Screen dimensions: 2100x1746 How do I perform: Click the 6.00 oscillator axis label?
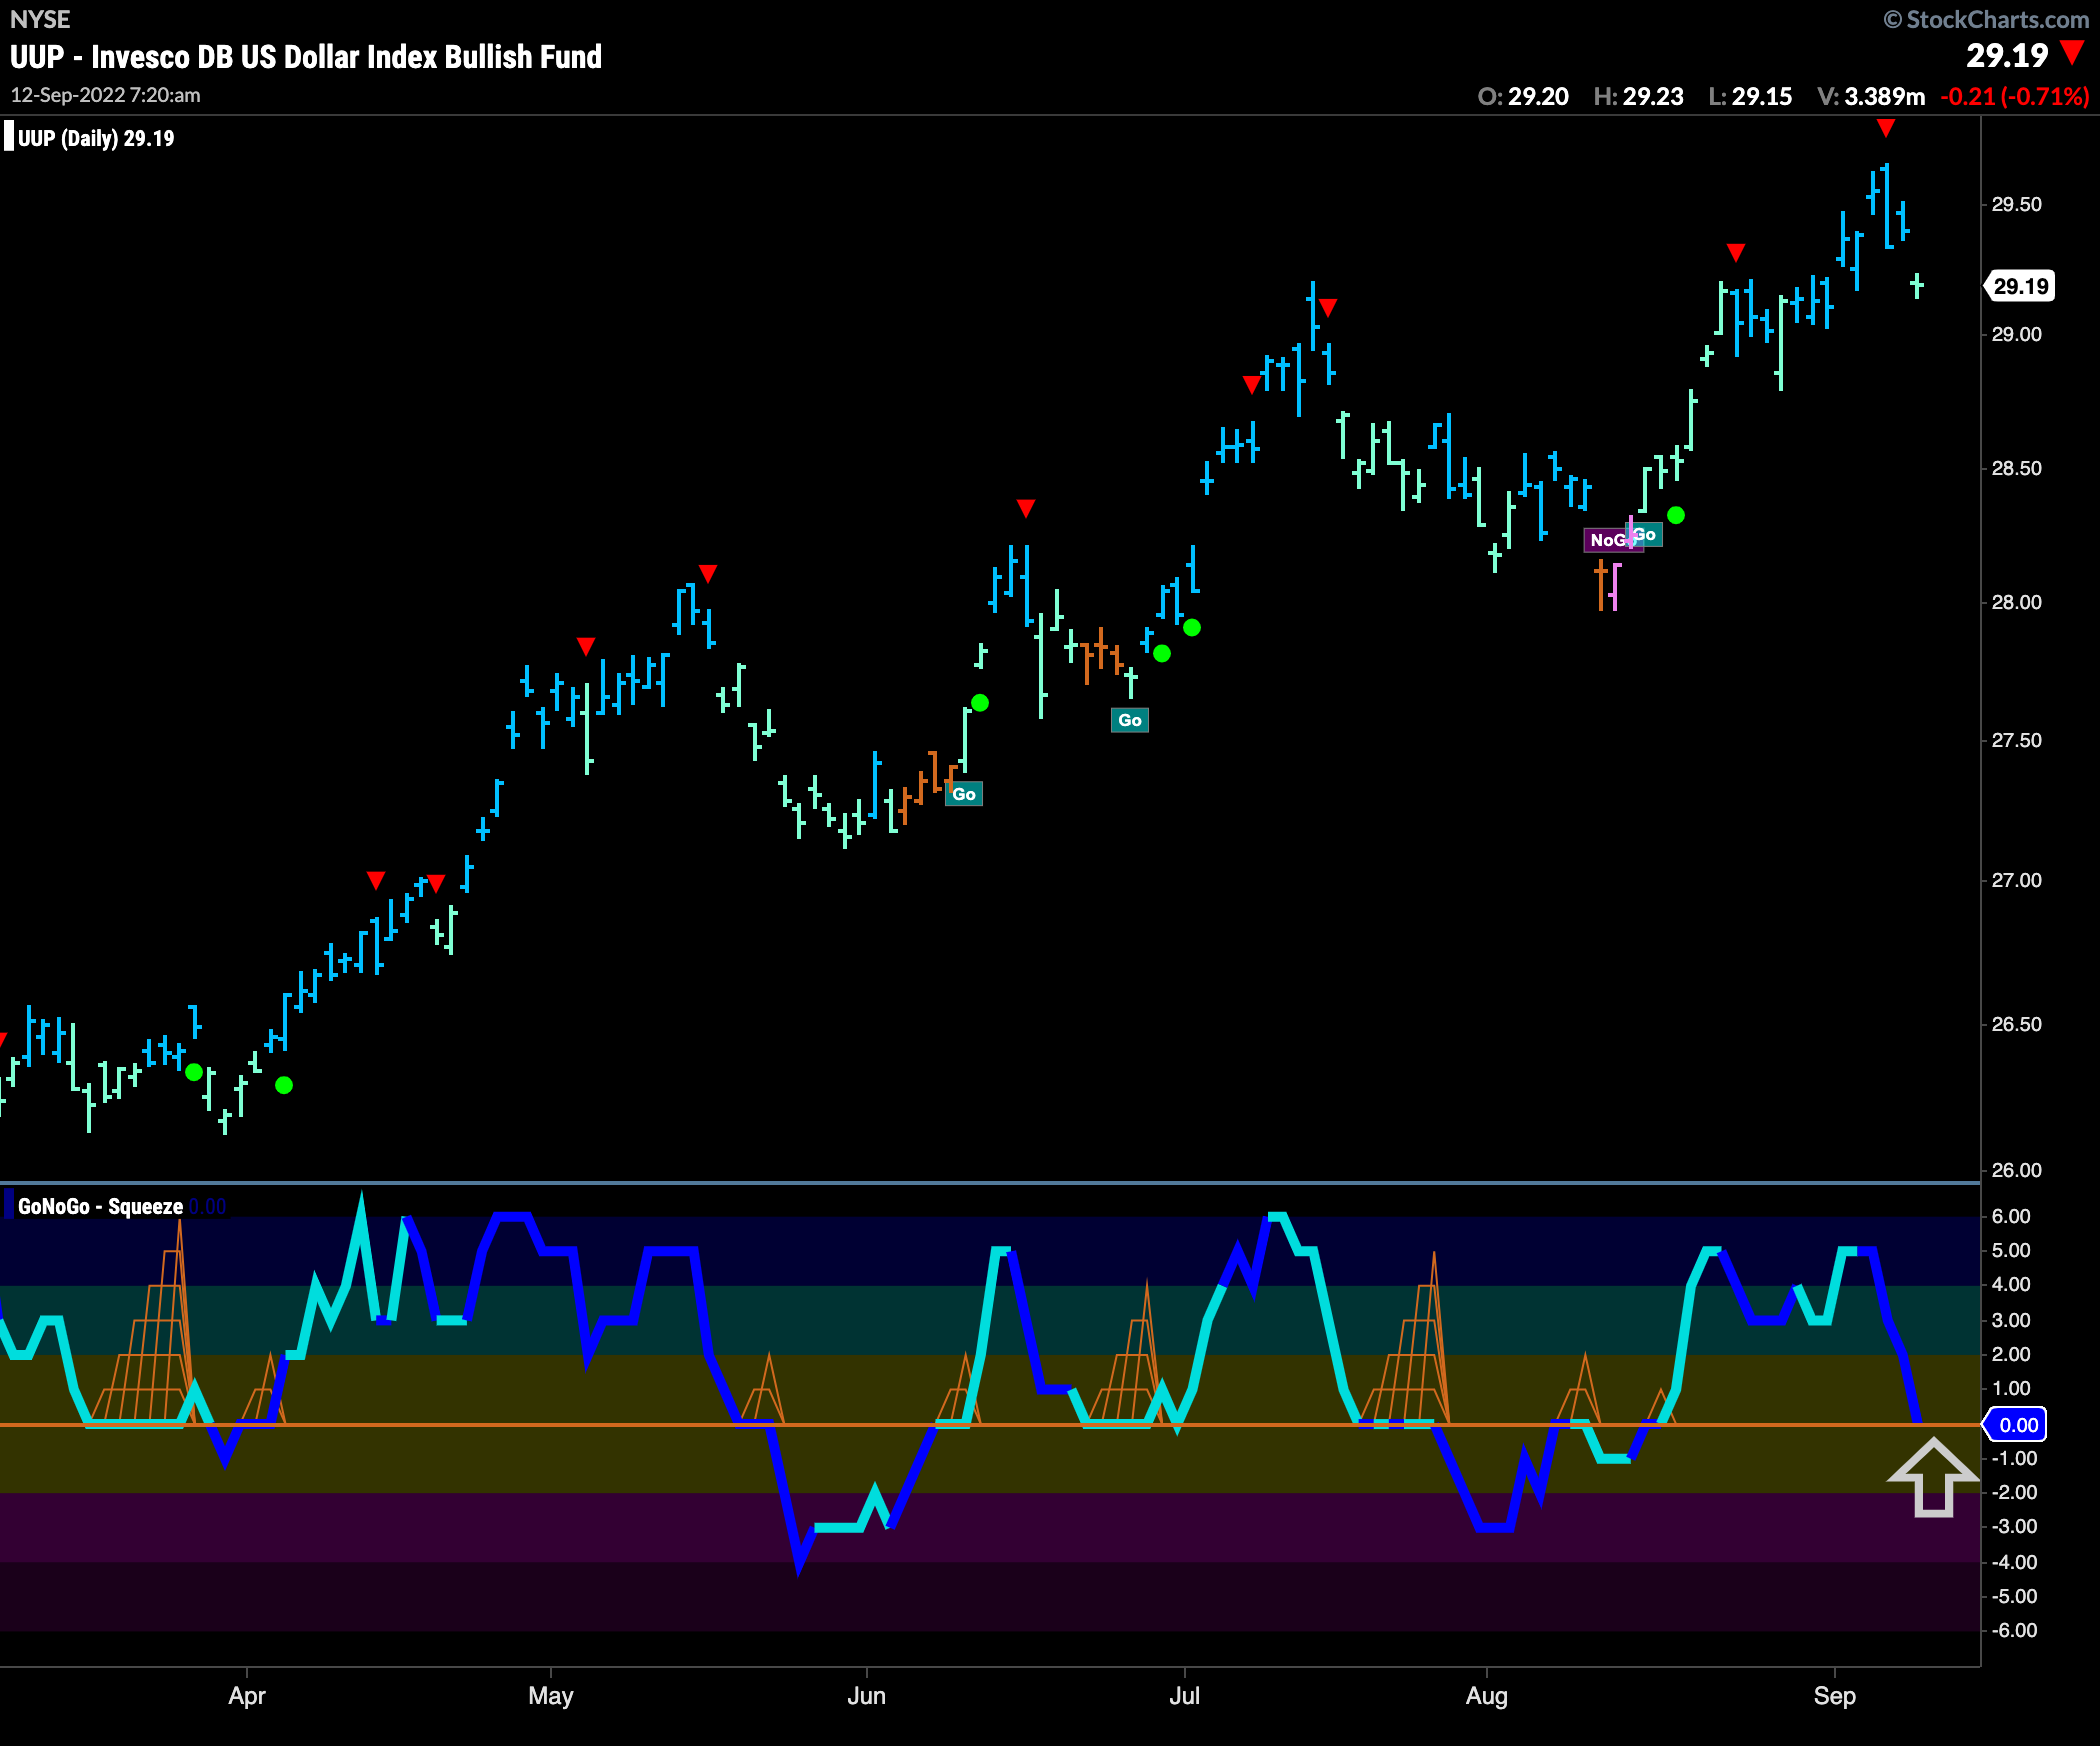2011,1216
